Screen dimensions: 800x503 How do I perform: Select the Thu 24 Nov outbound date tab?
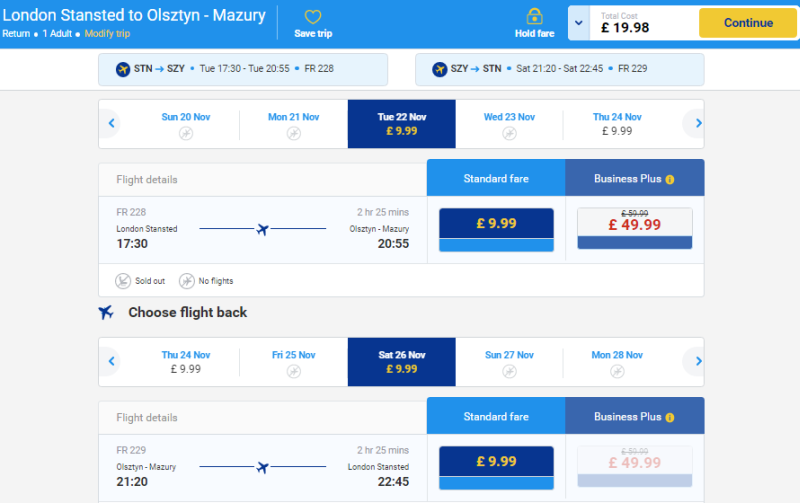(617, 124)
